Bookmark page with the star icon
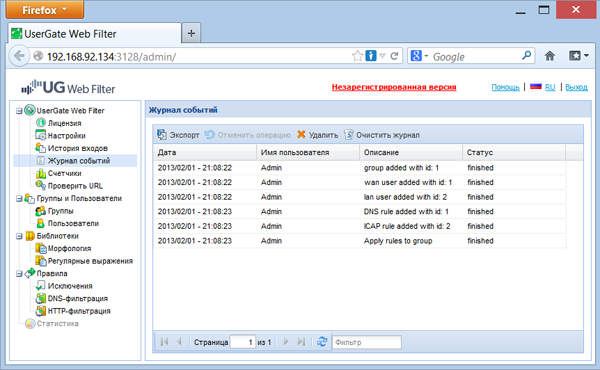Screen dimensions: 600x370 (x=357, y=56)
